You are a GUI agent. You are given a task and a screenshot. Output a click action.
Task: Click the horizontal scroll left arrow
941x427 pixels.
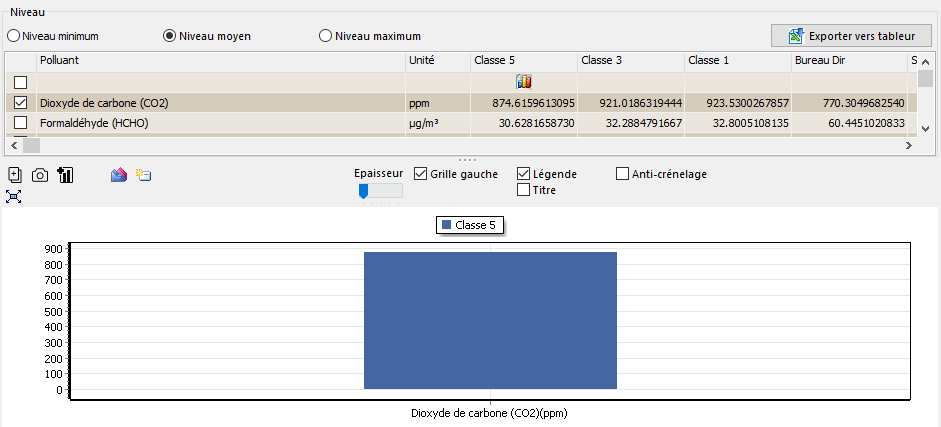click(13, 145)
